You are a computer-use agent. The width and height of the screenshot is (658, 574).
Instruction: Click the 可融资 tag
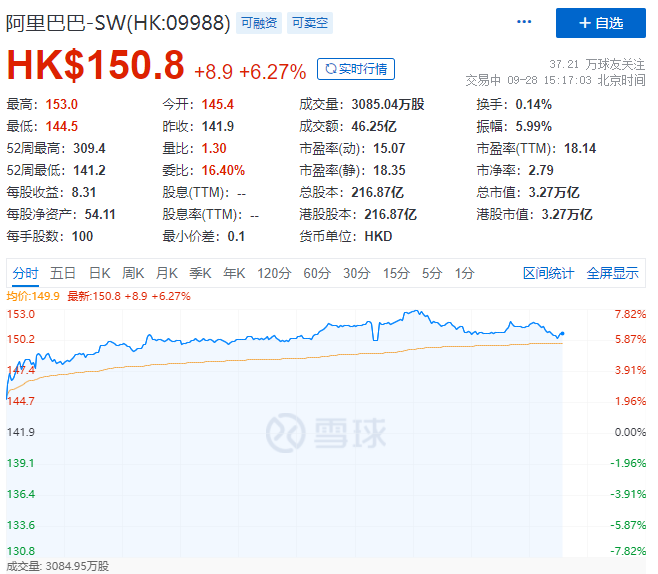(258, 21)
